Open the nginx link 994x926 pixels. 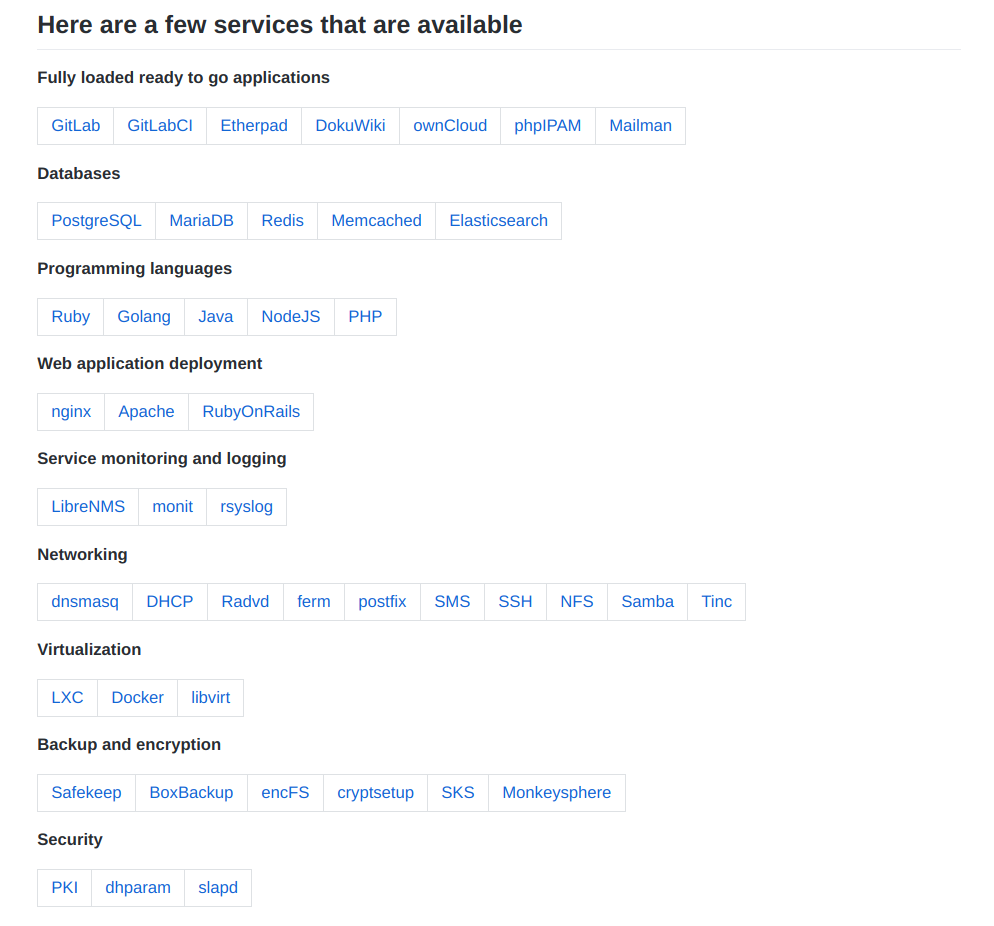point(71,411)
